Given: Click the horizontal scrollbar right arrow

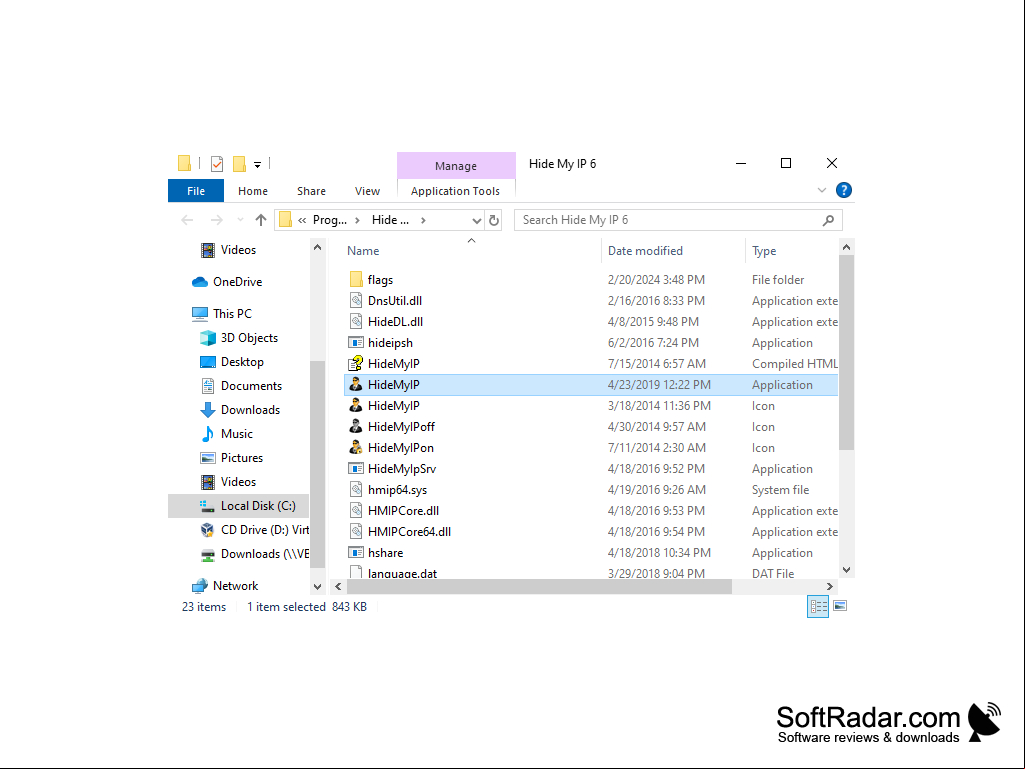Looking at the screenshot, I should [x=830, y=587].
